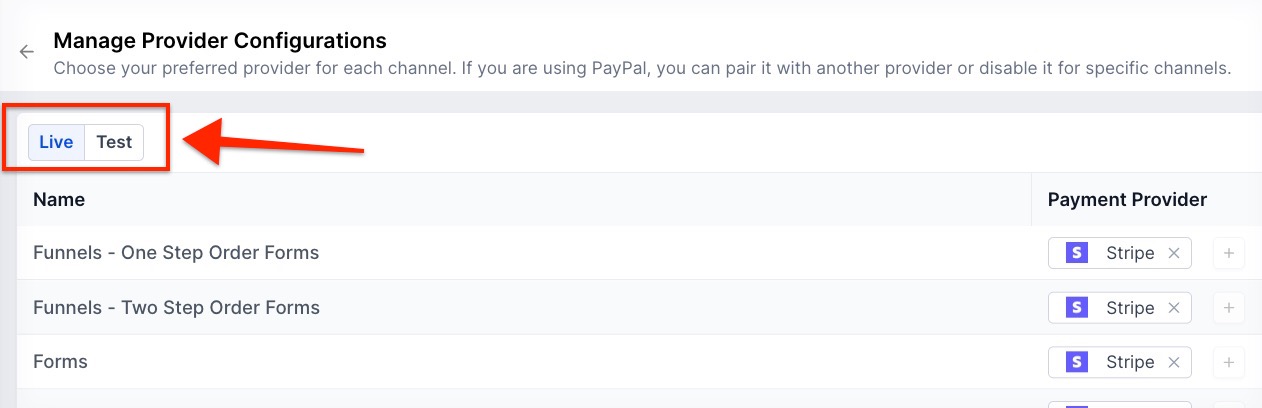Image resolution: width=1262 pixels, height=408 pixels.
Task: Open Stripe provider chip for One Step Forms
Action: point(1129,253)
